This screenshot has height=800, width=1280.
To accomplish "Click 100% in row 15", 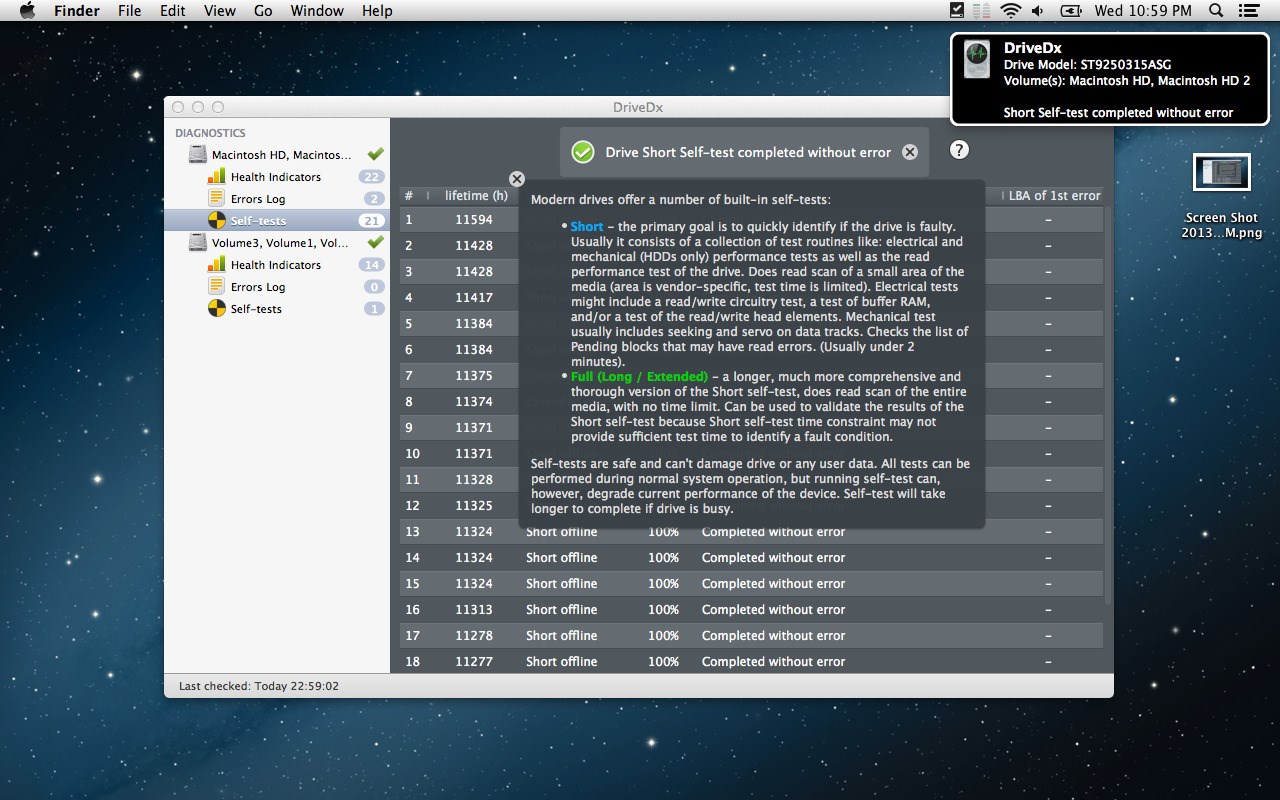I will point(663,584).
